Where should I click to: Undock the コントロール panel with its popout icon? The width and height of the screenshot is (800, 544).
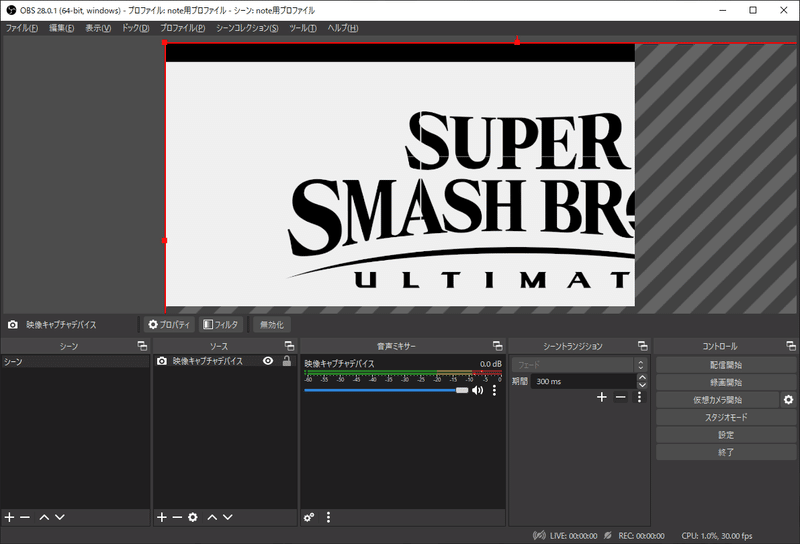click(791, 346)
